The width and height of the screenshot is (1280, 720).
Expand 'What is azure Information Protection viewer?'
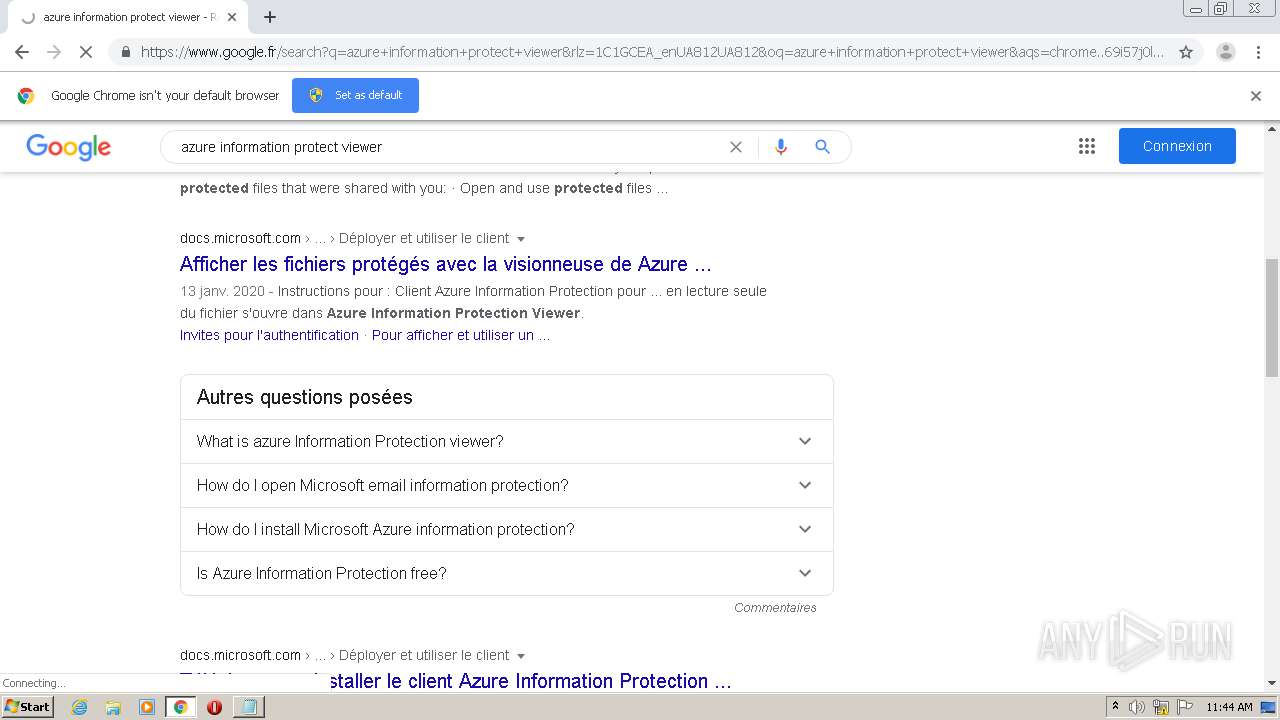tap(507, 441)
